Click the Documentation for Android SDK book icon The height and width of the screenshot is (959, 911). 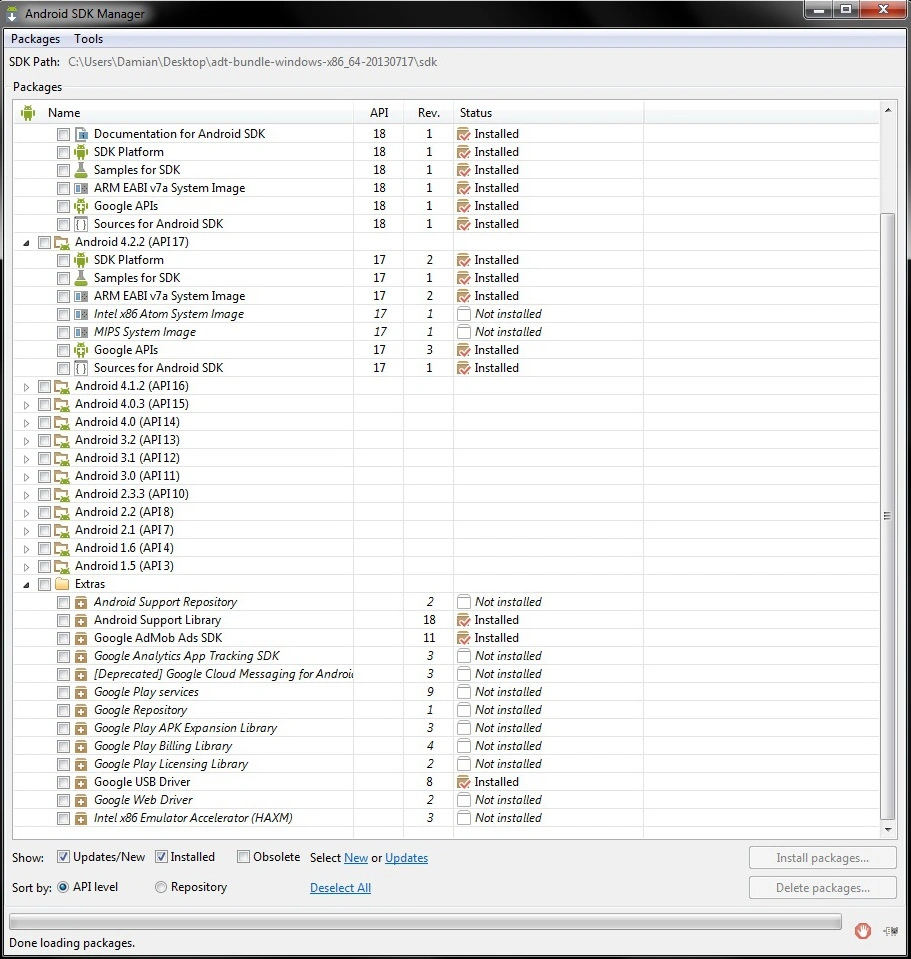(80, 133)
